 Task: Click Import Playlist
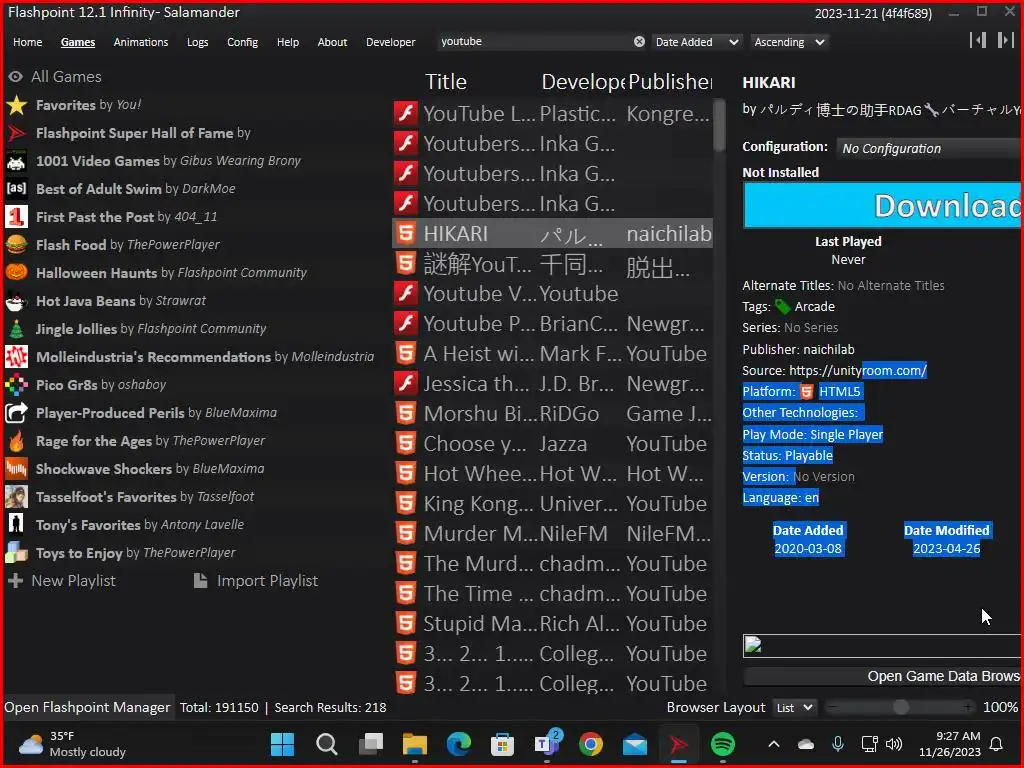256,581
